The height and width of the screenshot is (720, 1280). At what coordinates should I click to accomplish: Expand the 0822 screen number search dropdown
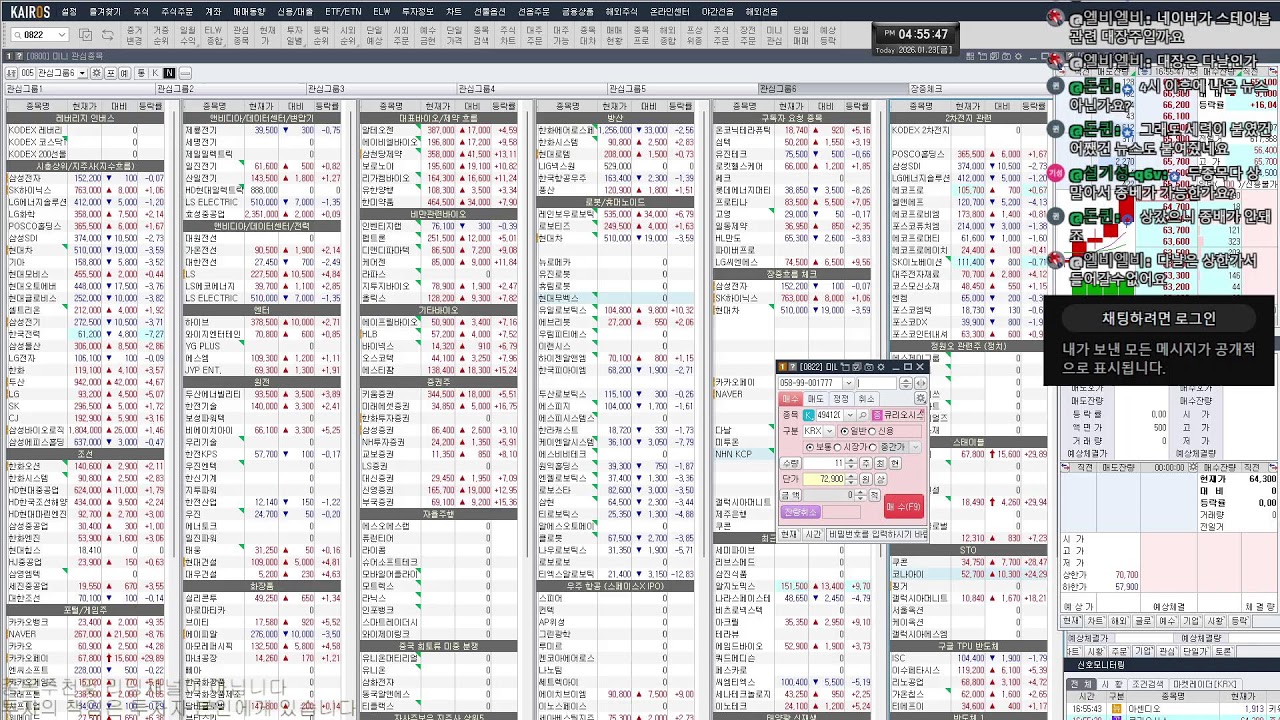click(x=61, y=34)
